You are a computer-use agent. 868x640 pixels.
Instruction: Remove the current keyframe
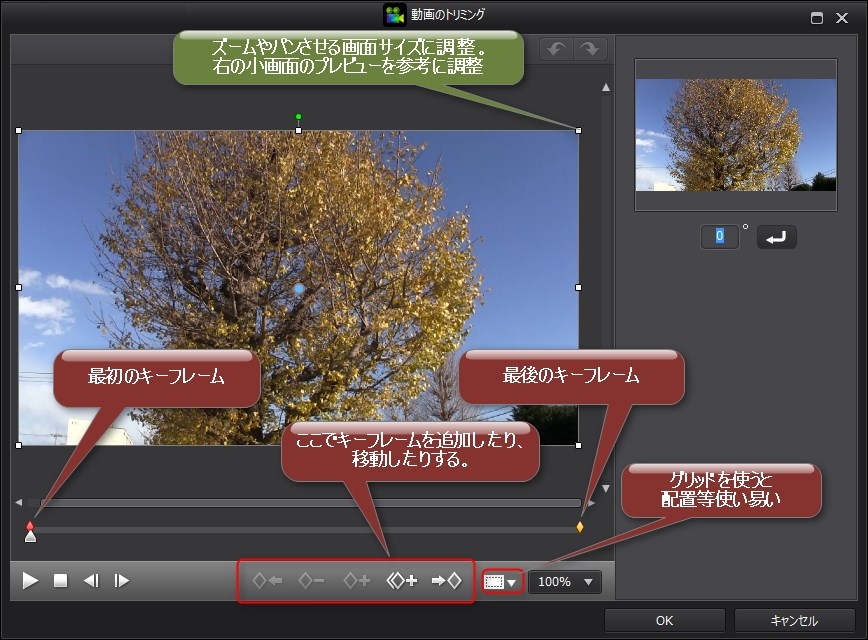[x=311, y=581]
